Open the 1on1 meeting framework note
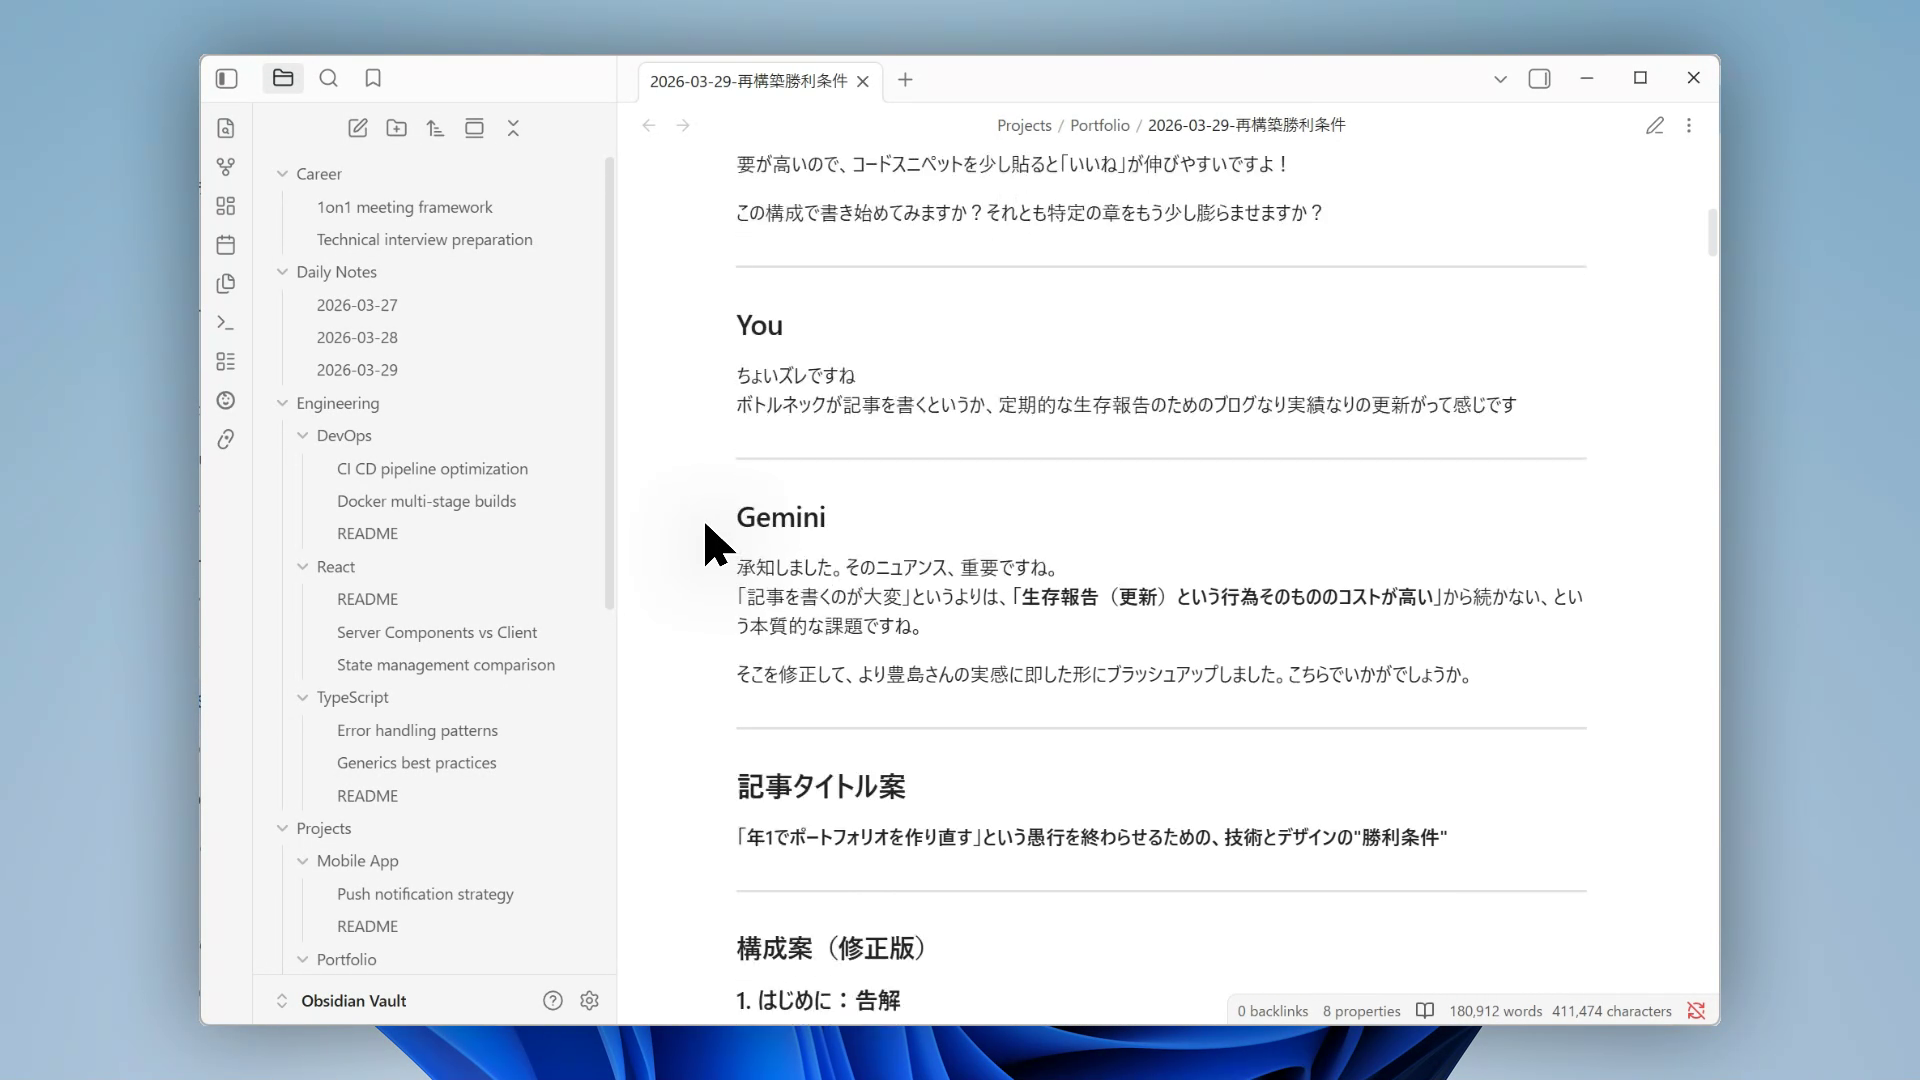The width and height of the screenshot is (1920, 1080). coord(405,207)
